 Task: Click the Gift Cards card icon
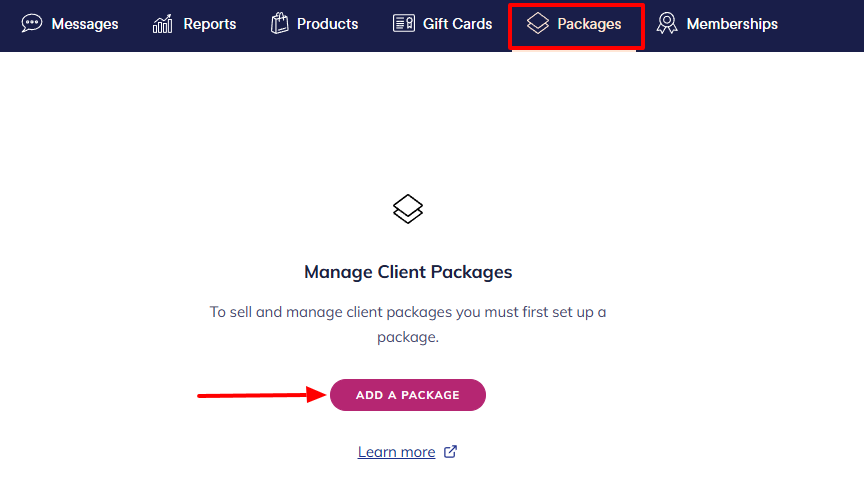click(x=404, y=24)
